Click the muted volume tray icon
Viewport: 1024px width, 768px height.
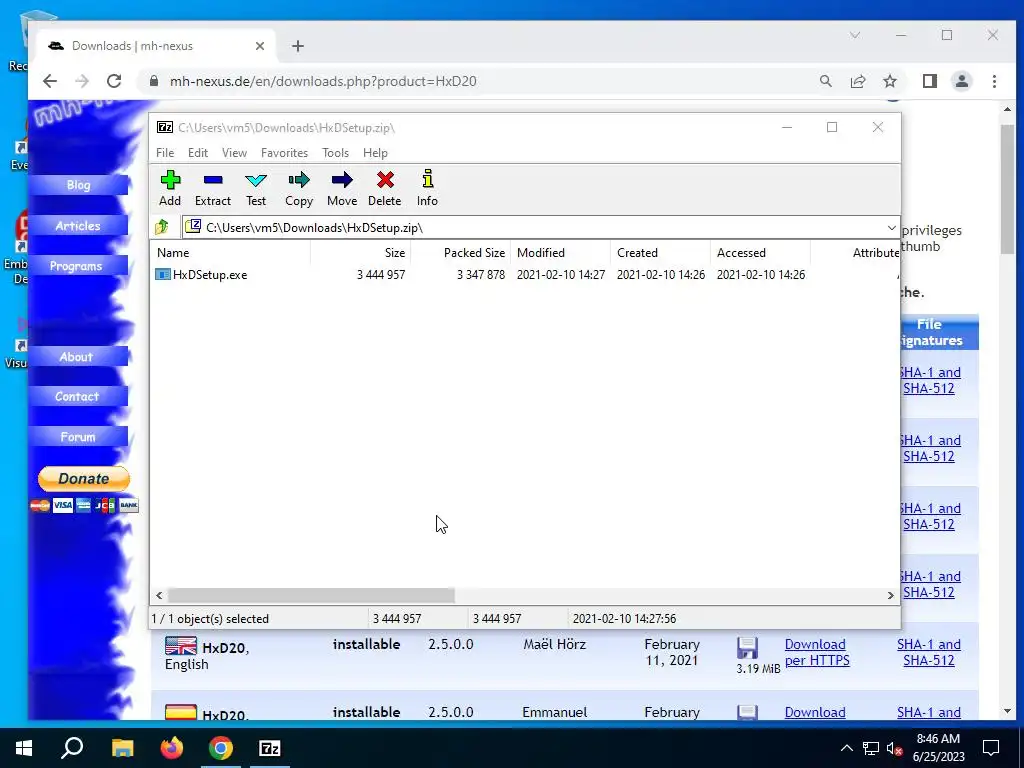[x=893, y=748]
